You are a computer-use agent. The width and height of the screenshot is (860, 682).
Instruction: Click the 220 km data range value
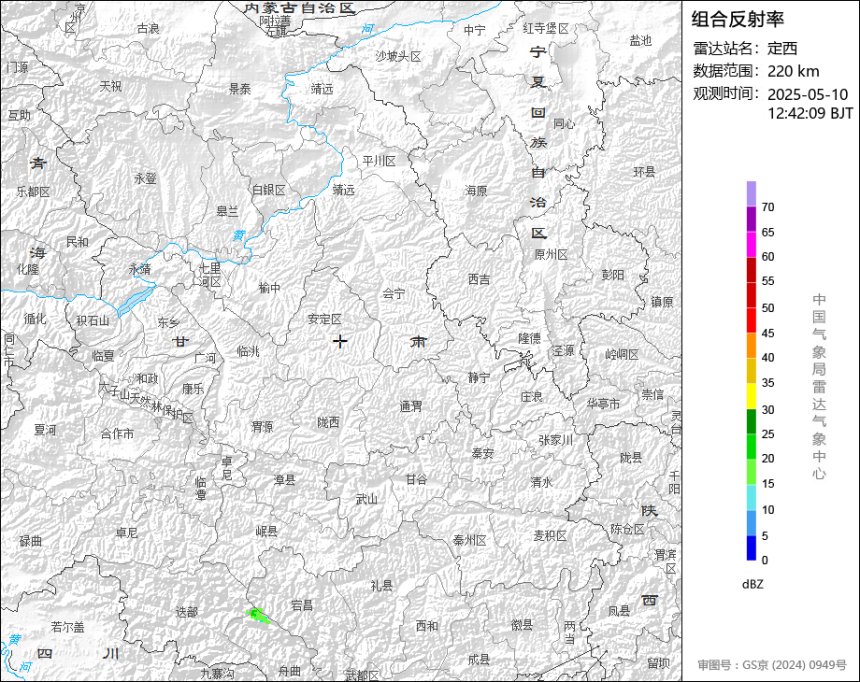point(793,71)
